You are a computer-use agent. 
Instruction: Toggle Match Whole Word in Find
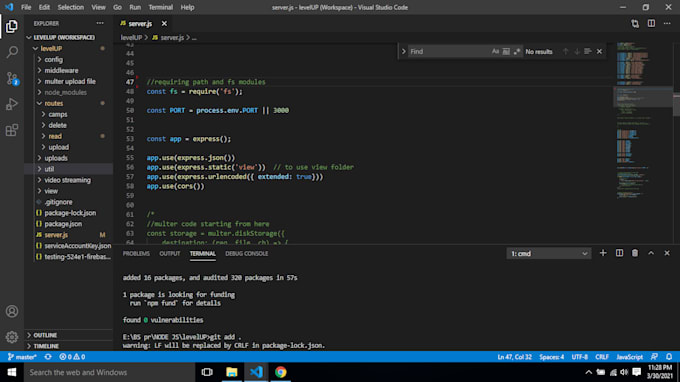tap(506, 52)
